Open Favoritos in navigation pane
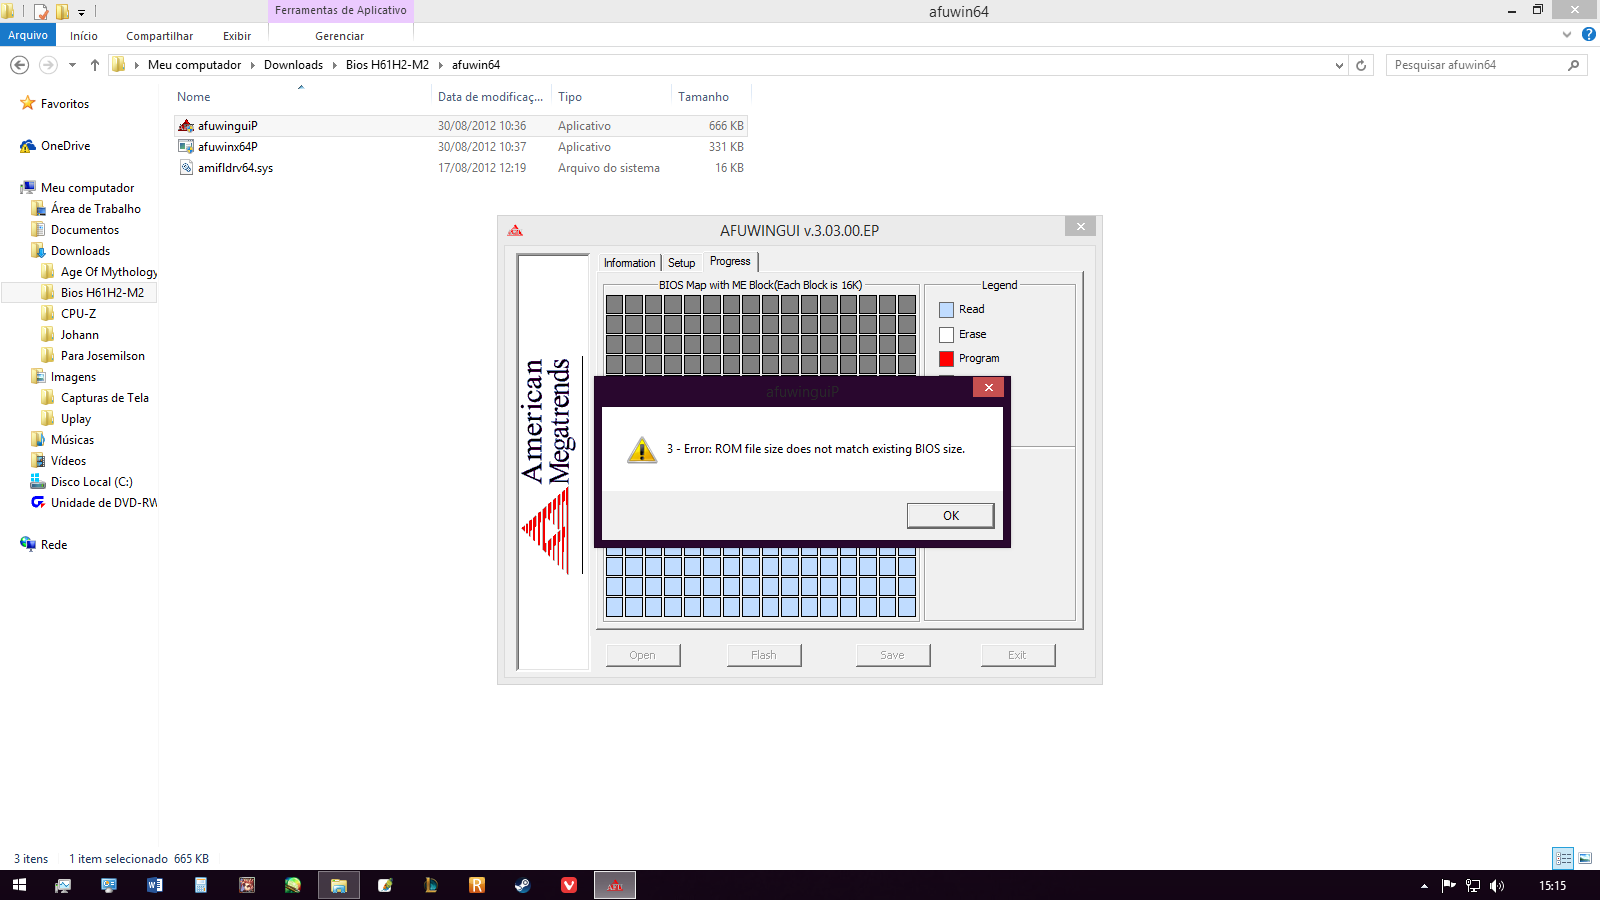The width and height of the screenshot is (1600, 900). pyautogui.click(x=65, y=104)
